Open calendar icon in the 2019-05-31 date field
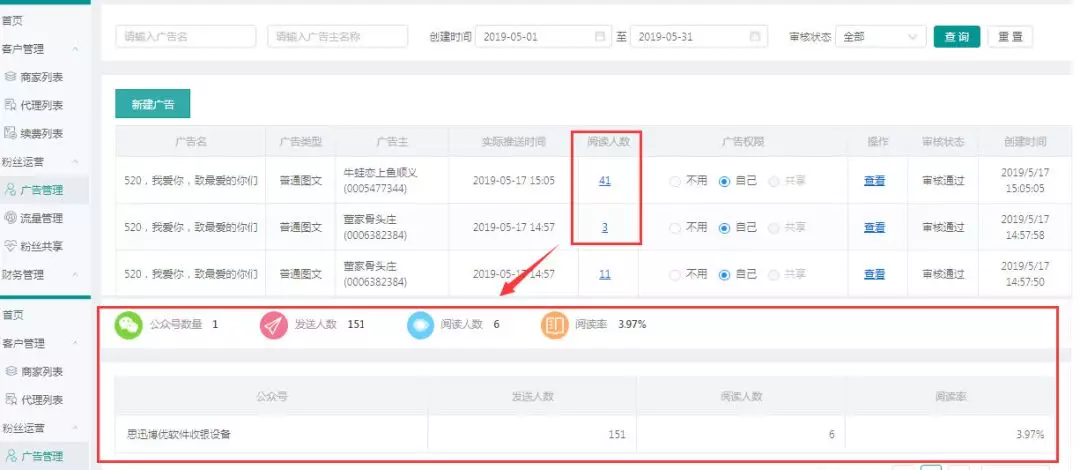This screenshot has width=1080, height=470. [755, 37]
